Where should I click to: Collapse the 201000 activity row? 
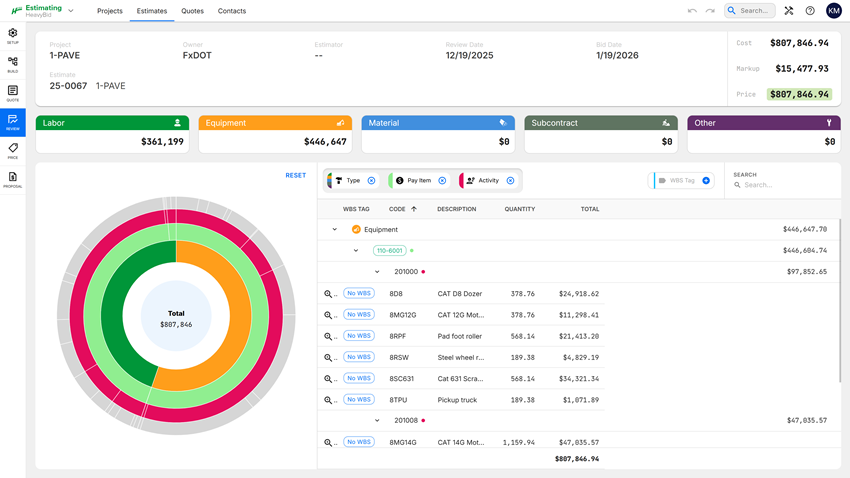[x=377, y=272]
